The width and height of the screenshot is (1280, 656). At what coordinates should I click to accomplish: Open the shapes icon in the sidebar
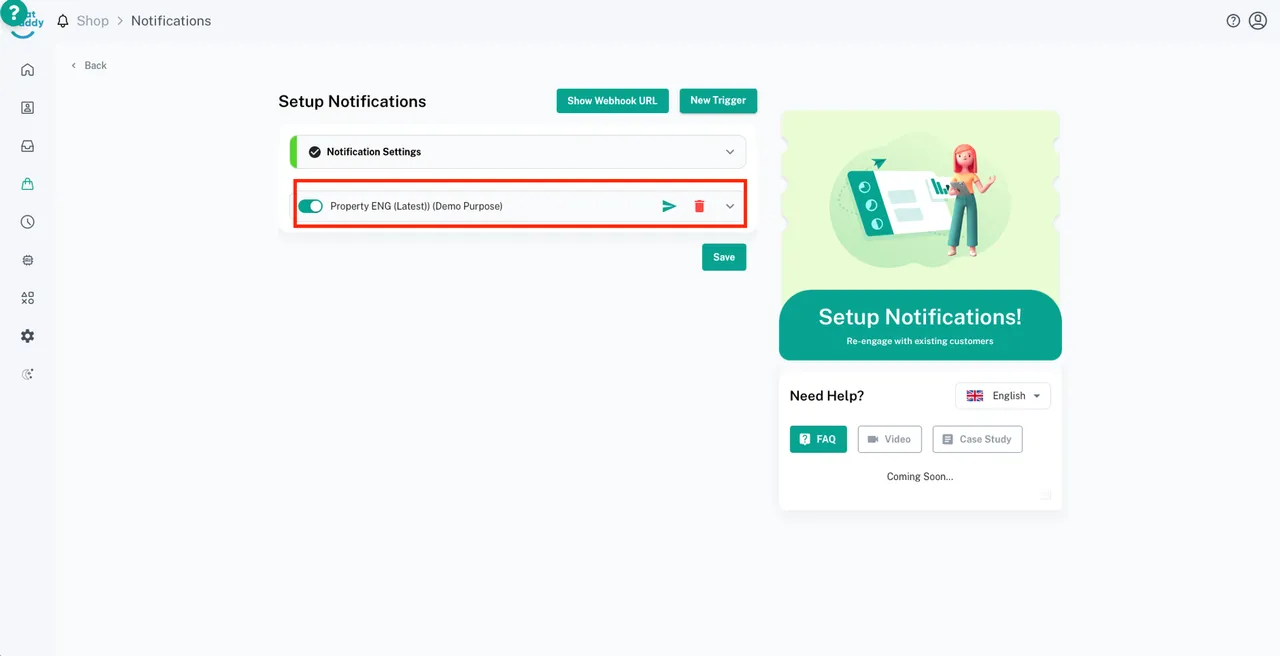27,298
